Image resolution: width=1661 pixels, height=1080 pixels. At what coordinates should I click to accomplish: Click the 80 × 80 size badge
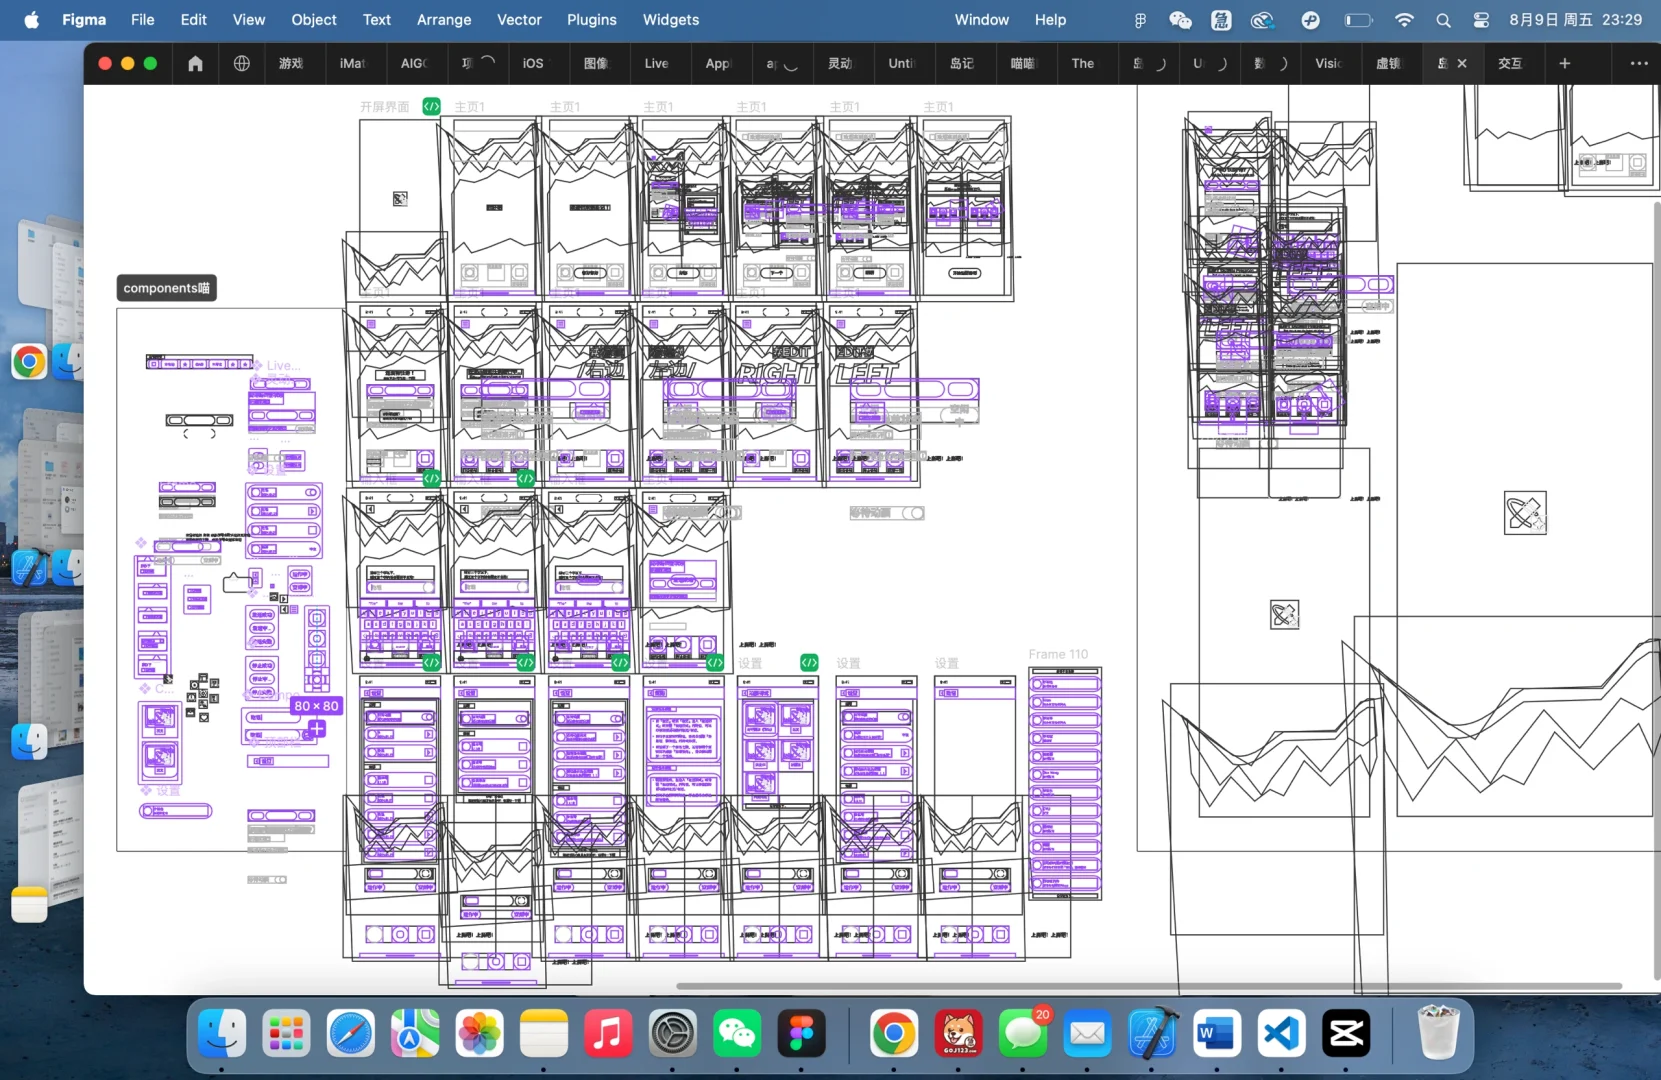click(x=316, y=706)
